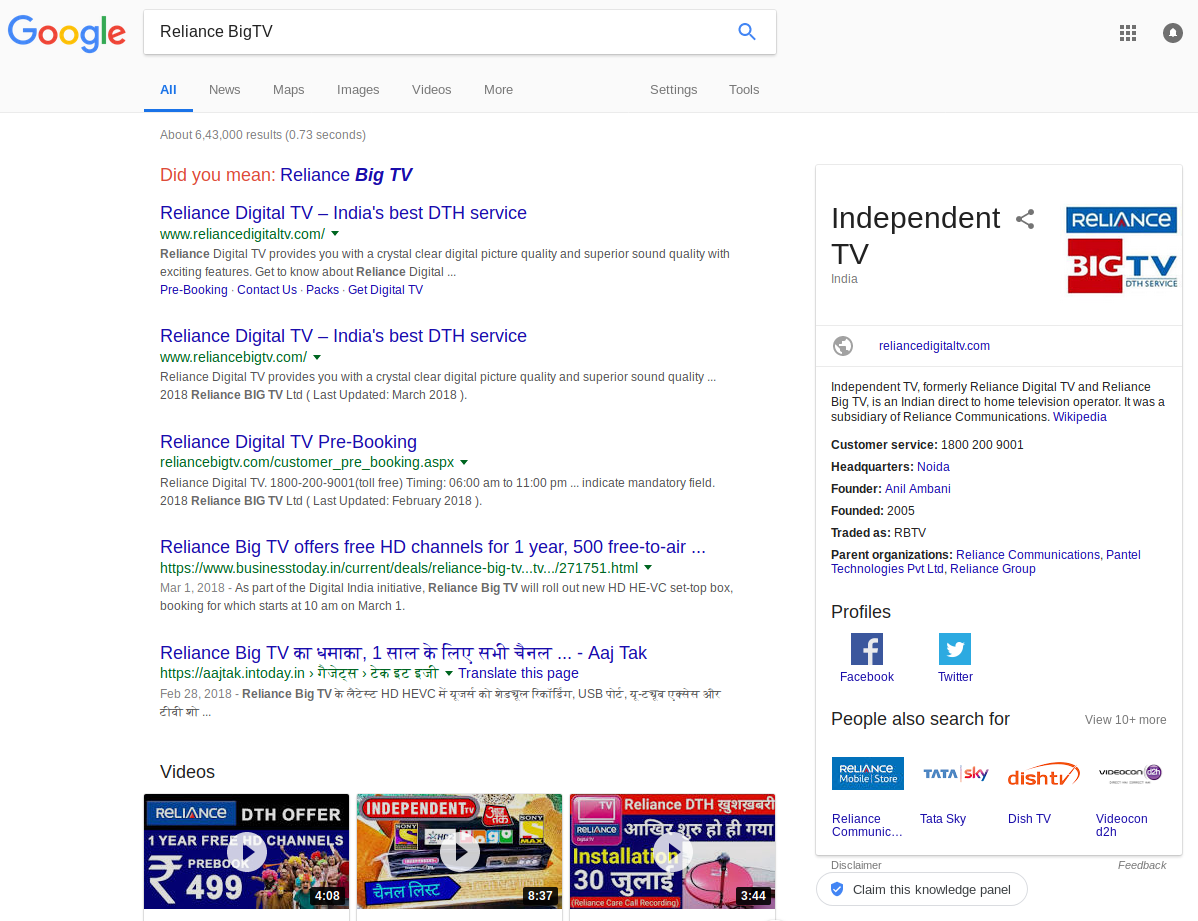Viewport: 1198px width, 921px height.
Task: Click Translate this page link
Action: 518,673
